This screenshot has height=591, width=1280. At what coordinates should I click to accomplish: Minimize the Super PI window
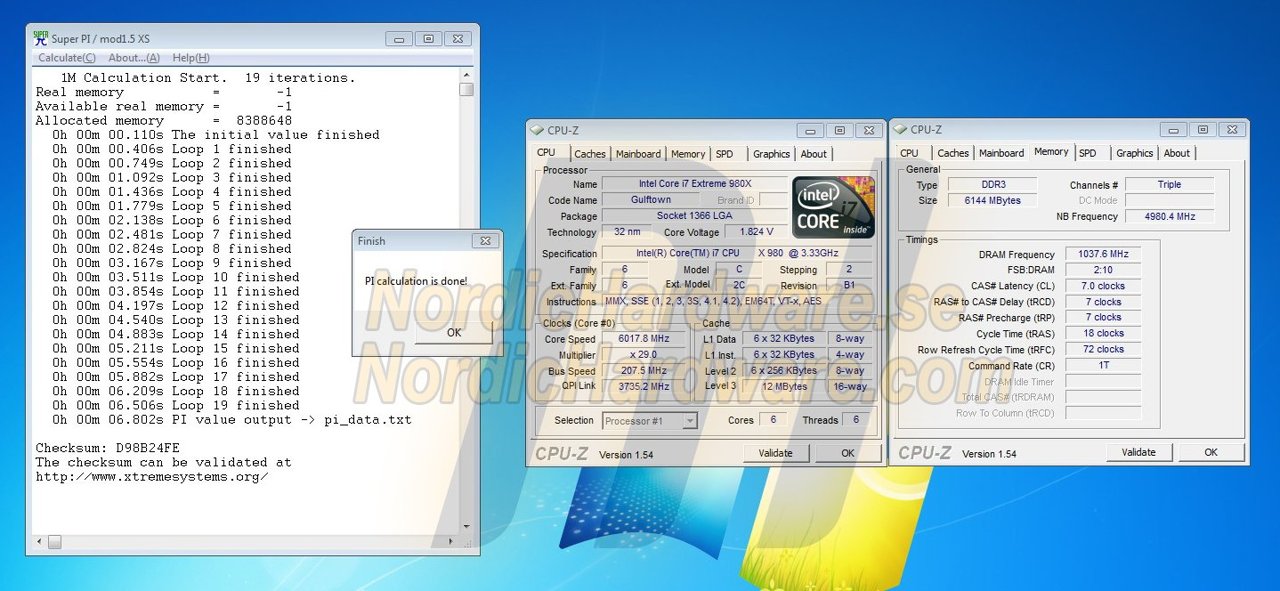point(399,39)
